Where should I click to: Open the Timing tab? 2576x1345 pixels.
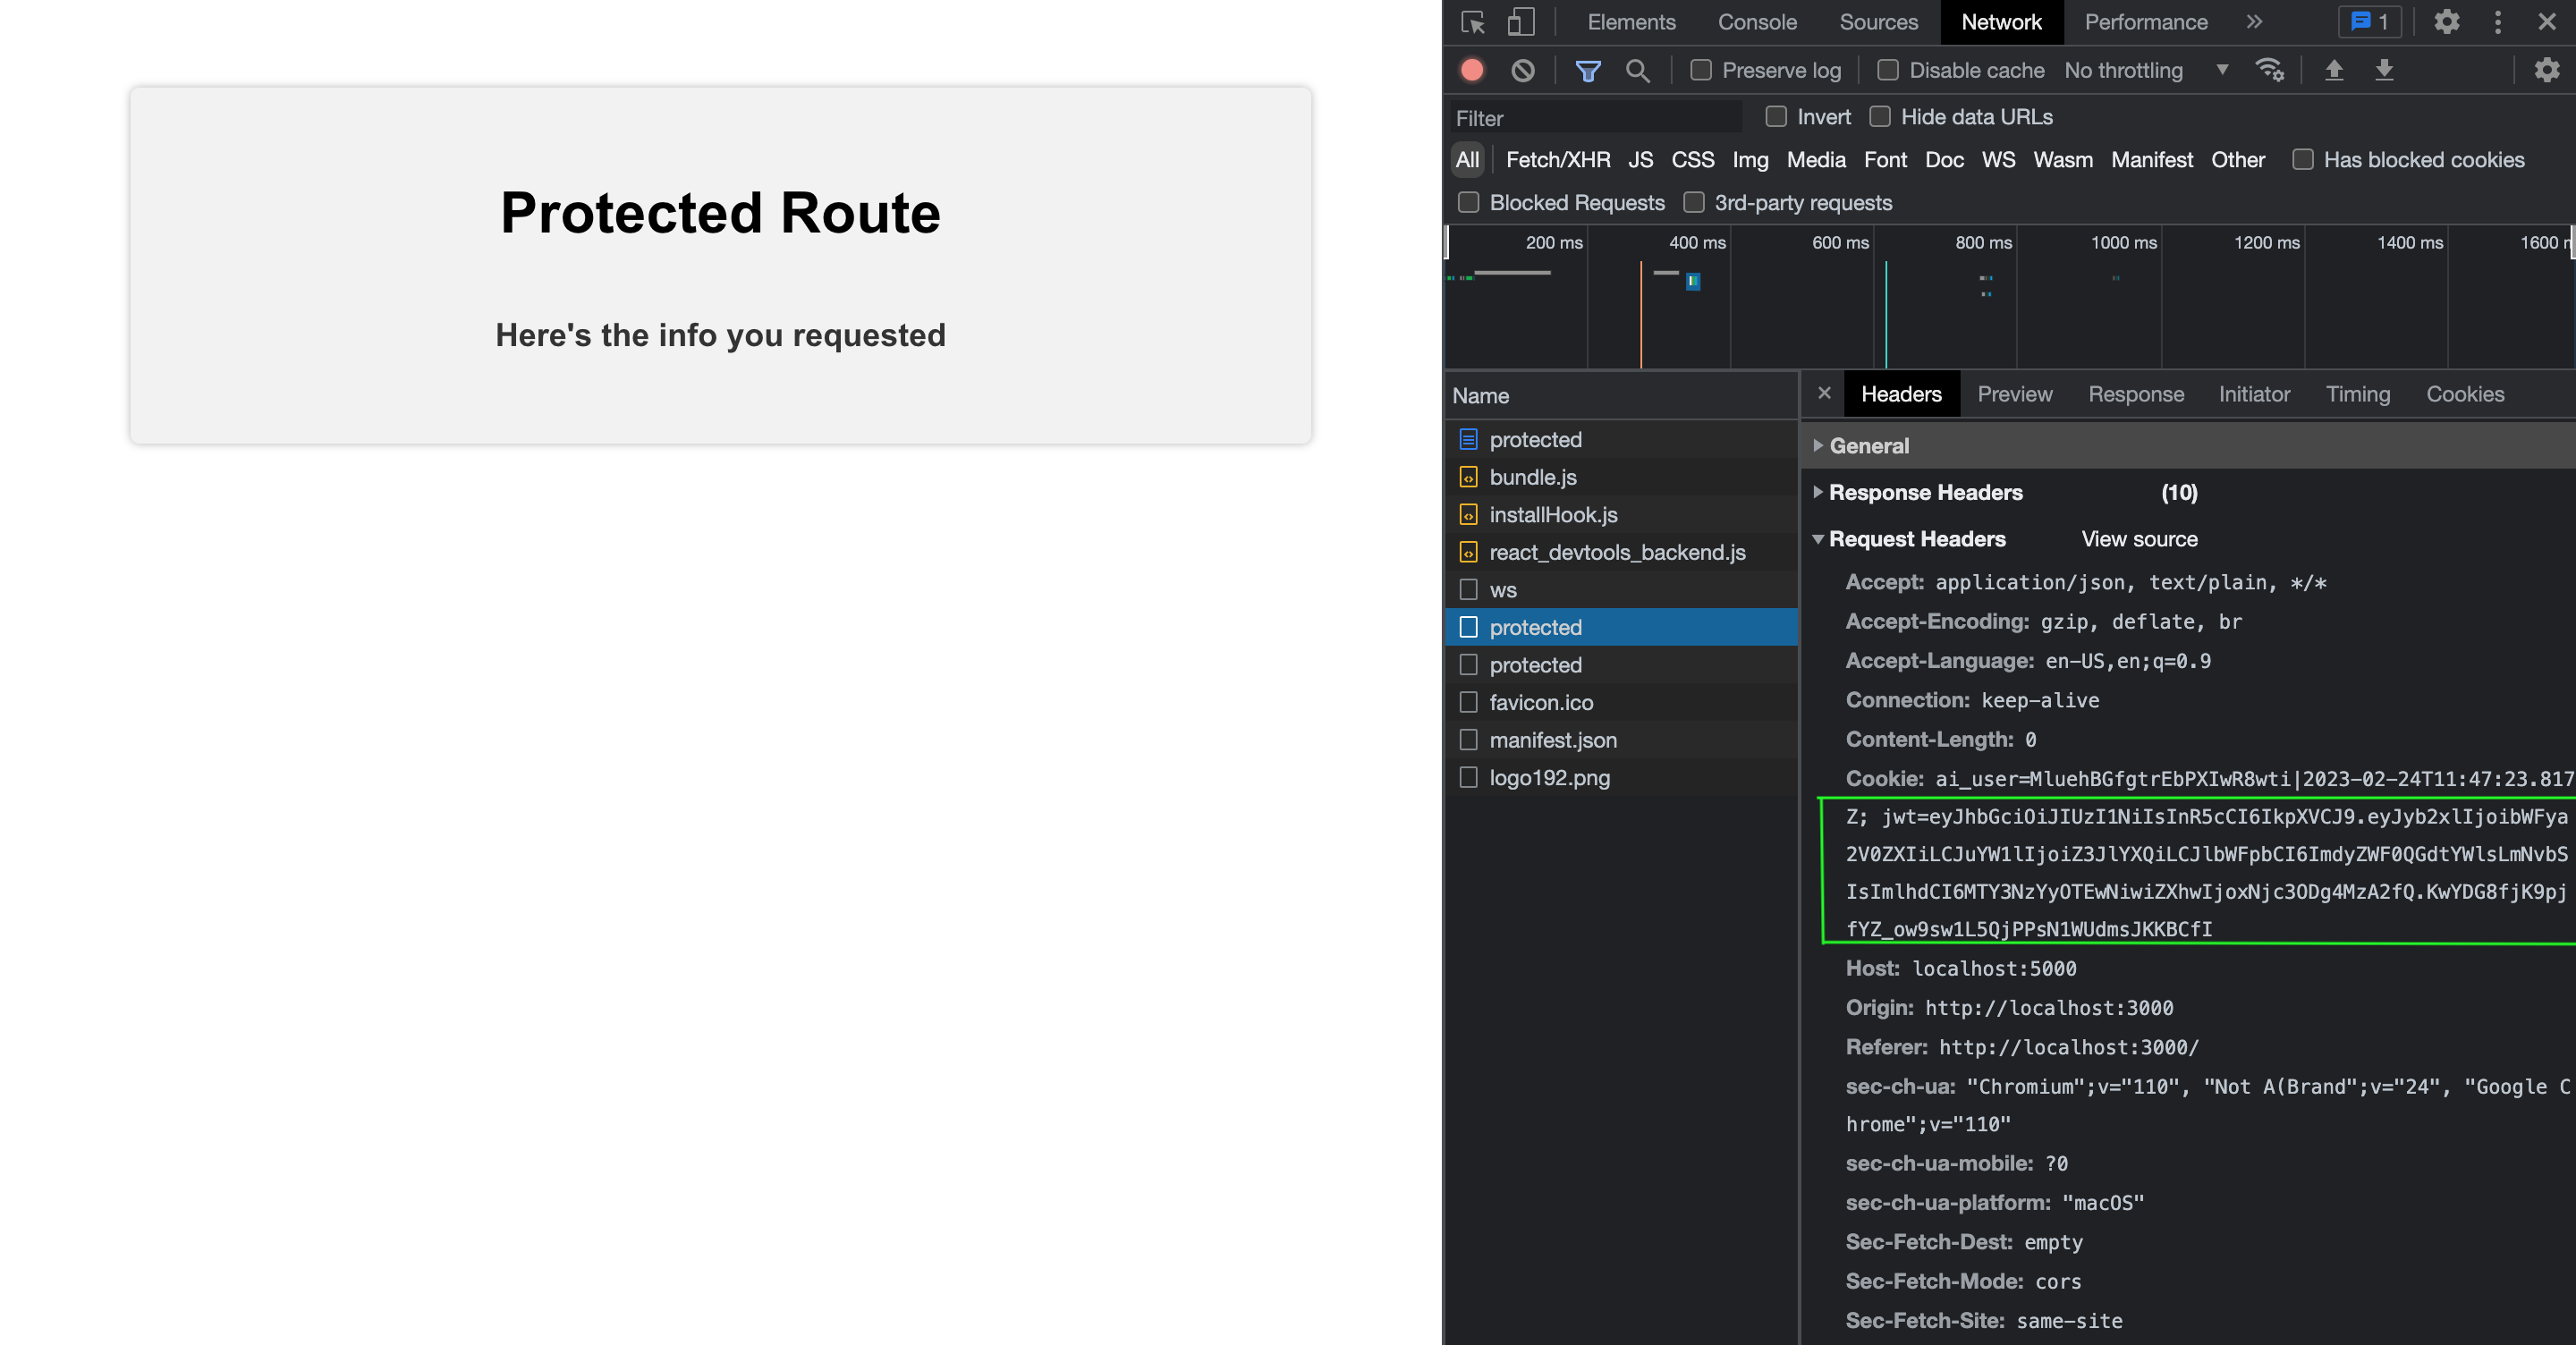(x=2357, y=394)
